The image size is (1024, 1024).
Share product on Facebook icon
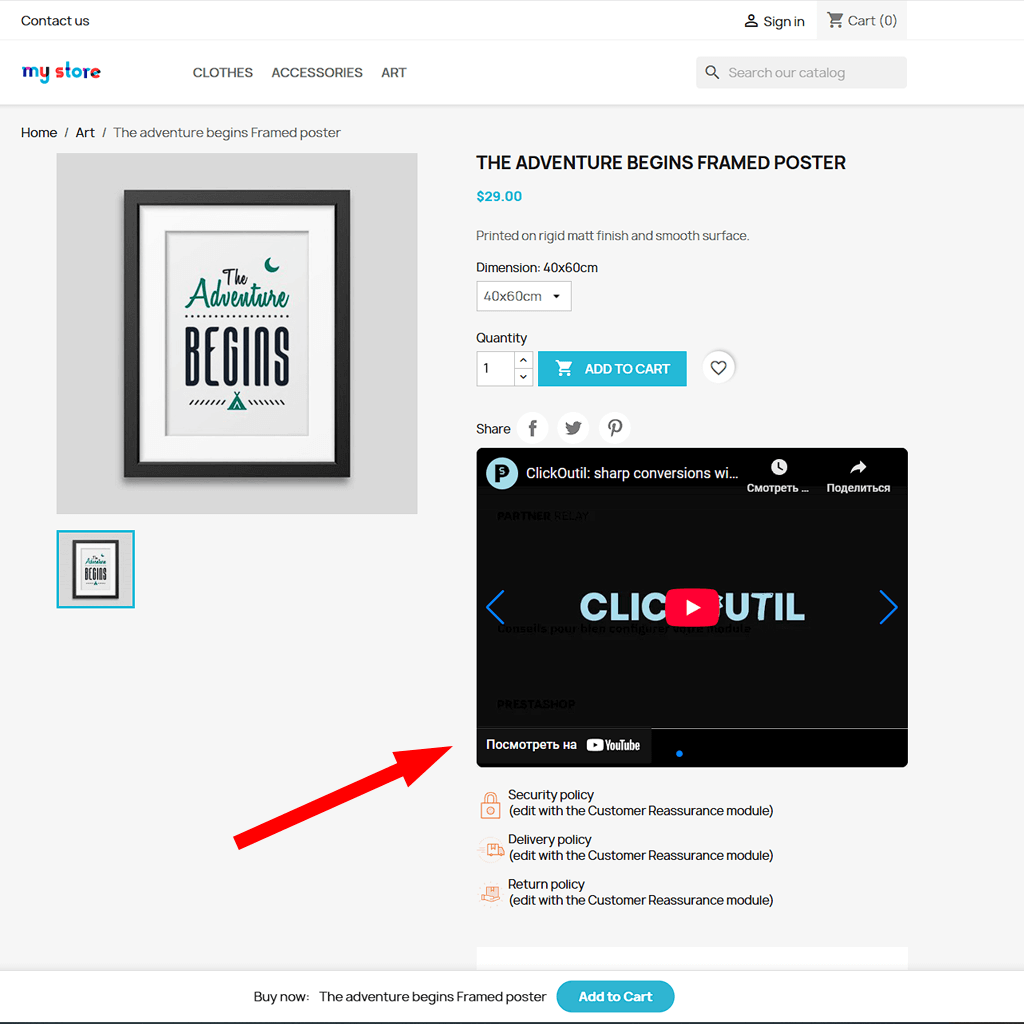[x=532, y=428]
